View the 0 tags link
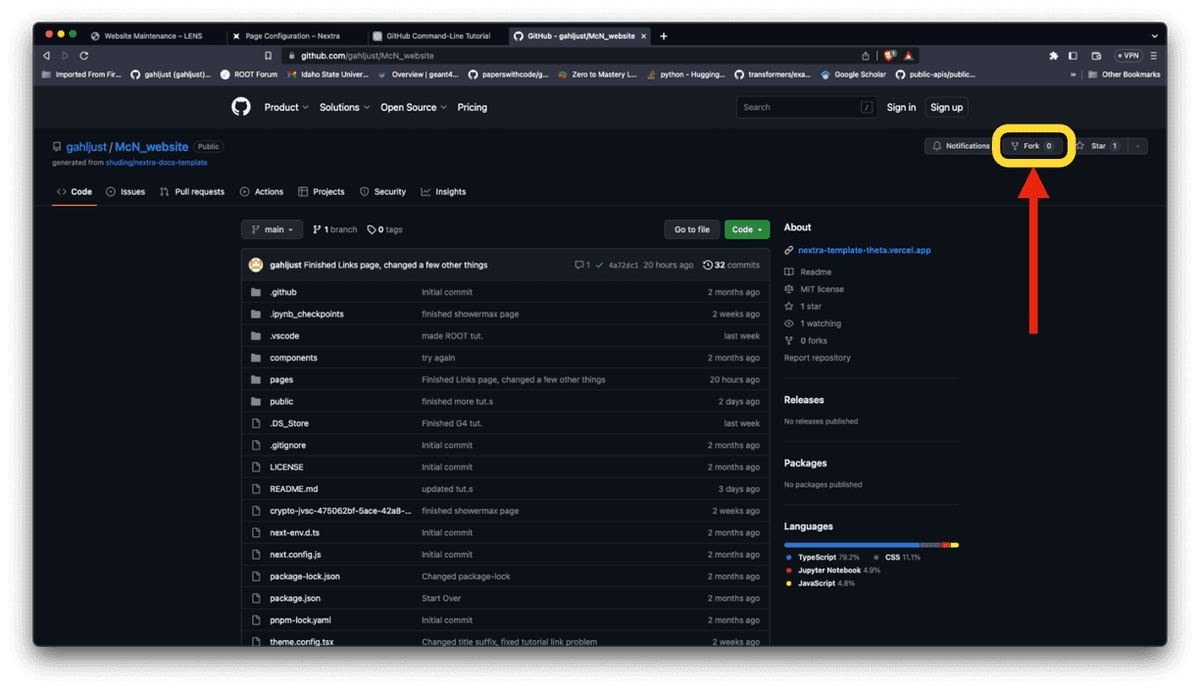Image resolution: width=1200 pixels, height=690 pixels. point(385,230)
